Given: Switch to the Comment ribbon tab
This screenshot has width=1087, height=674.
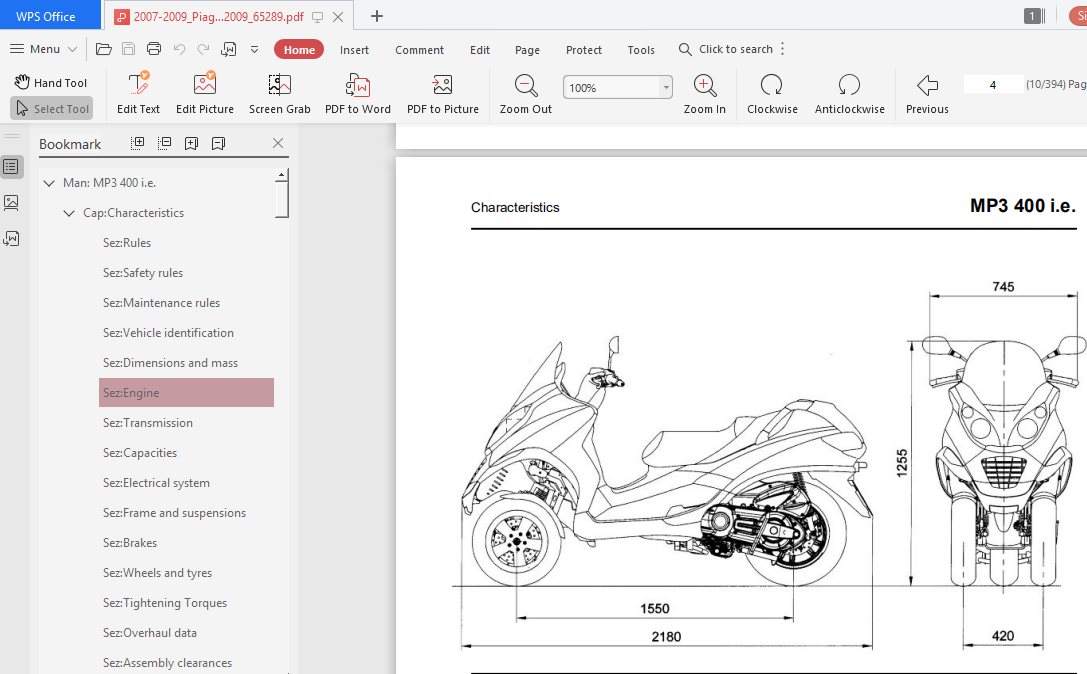Looking at the screenshot, I should click(419, 50).
